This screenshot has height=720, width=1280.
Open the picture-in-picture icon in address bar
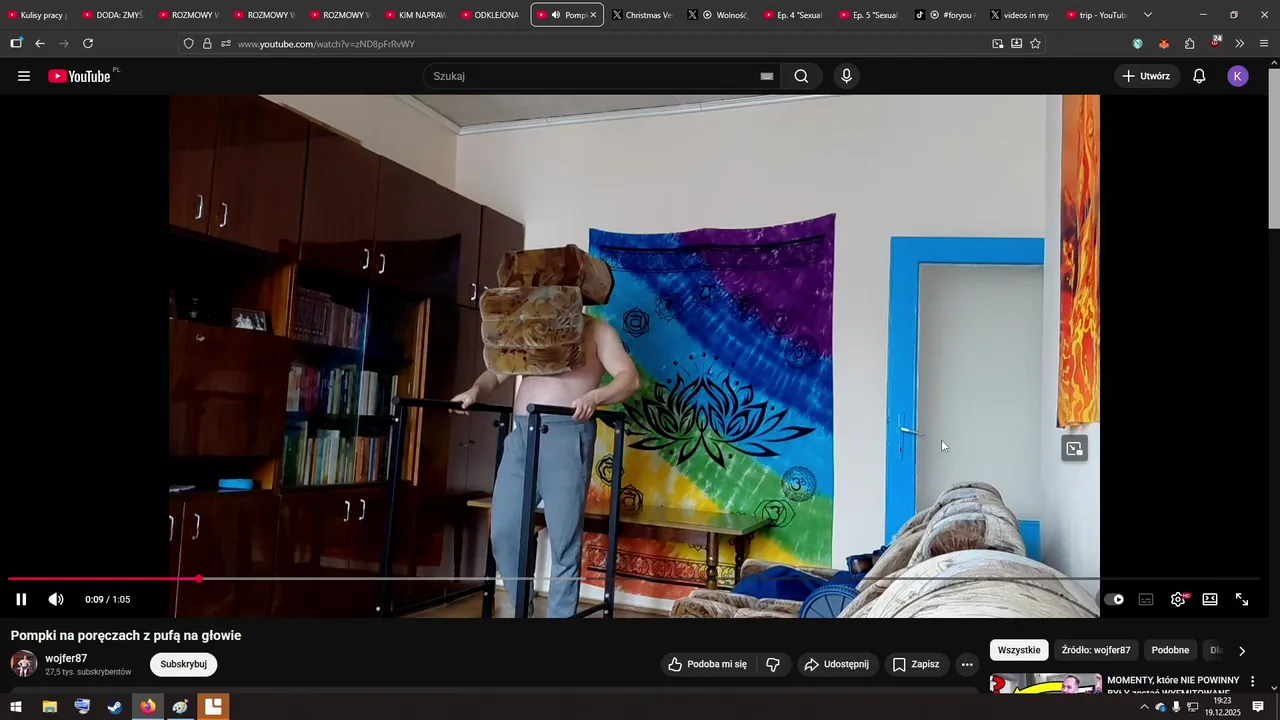[x=998, y=44]
